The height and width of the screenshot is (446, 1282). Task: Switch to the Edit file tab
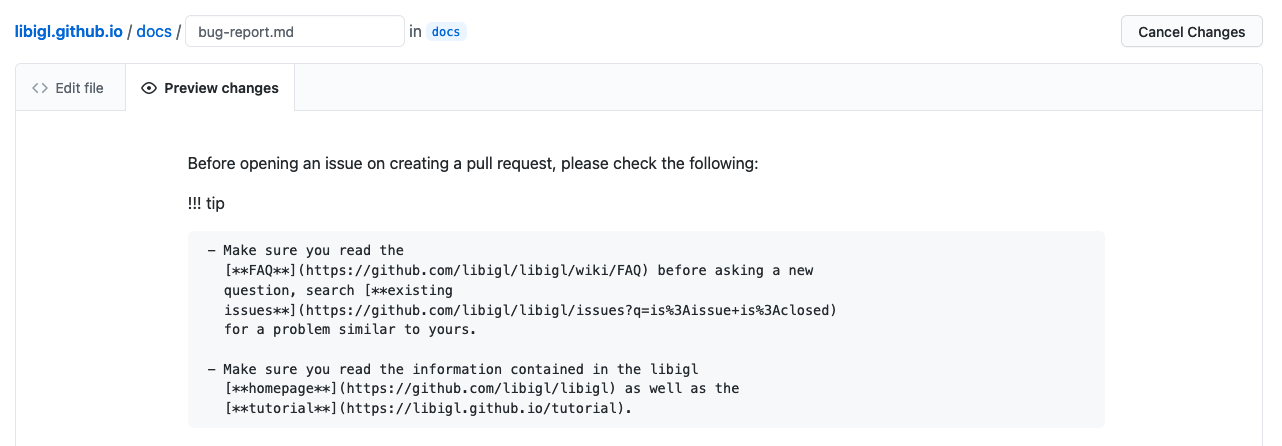[x=68, y=88]
